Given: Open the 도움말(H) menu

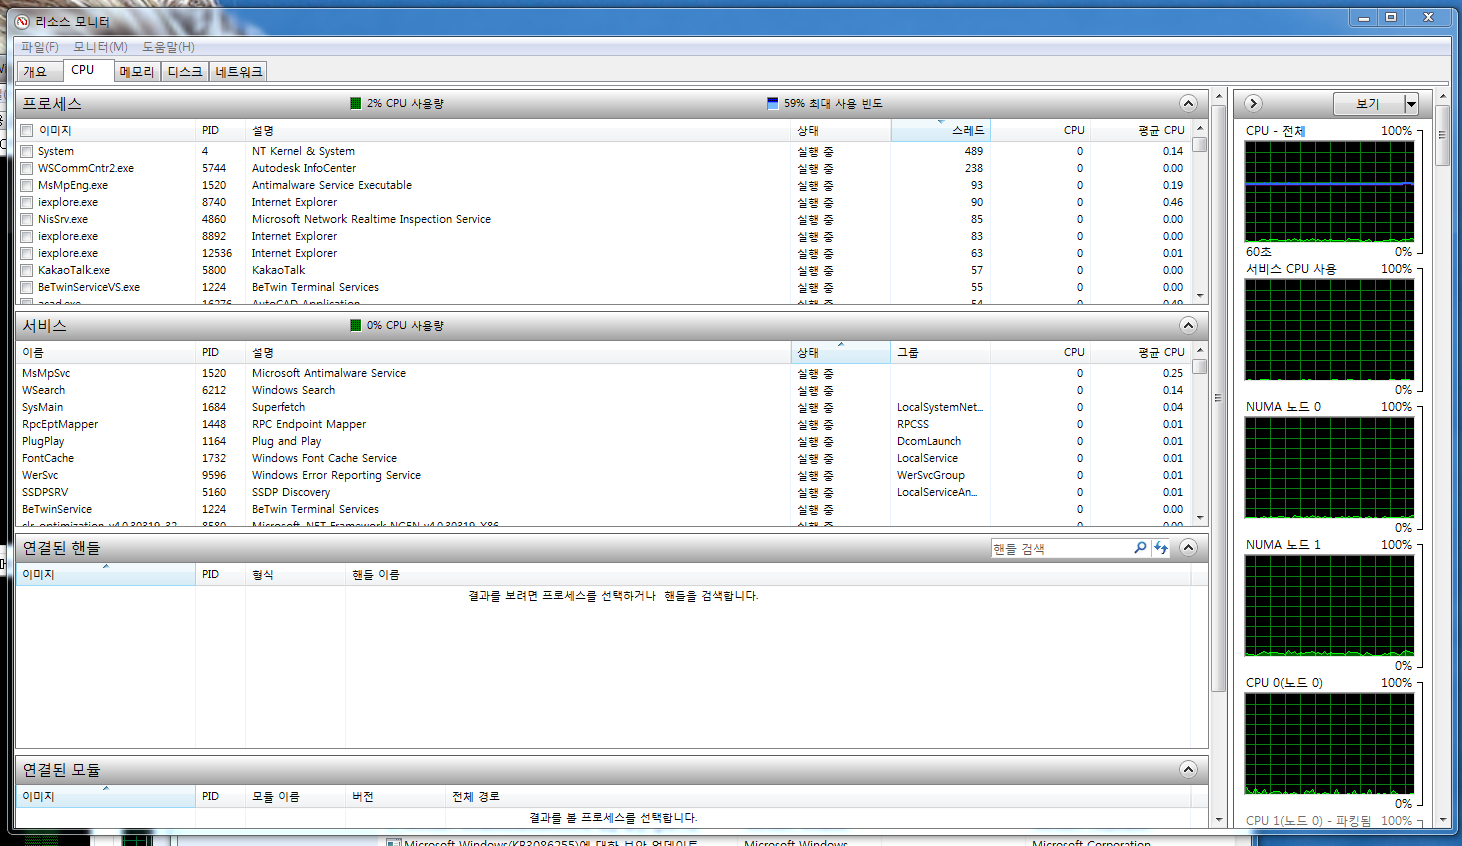Looking at the screenshot, I should coord(168,47).
